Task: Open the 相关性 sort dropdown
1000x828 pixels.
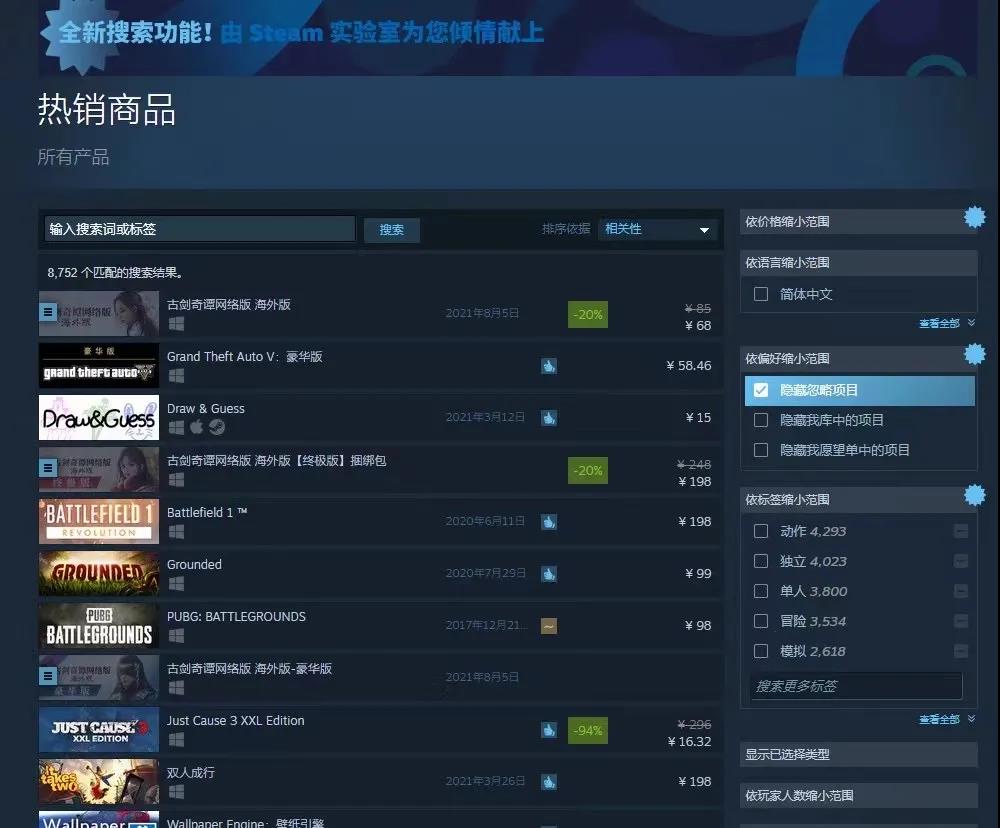Action: tap(657, 229)
